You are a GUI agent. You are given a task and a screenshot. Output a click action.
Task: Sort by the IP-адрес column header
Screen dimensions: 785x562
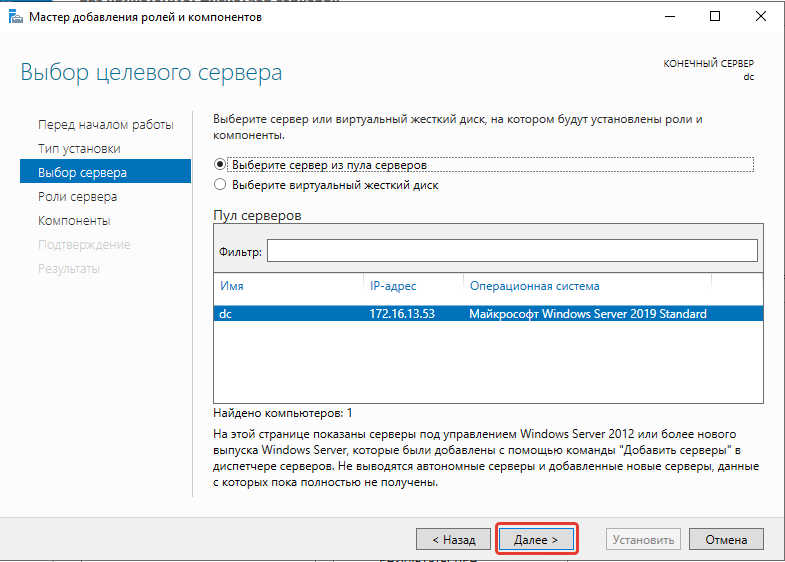(393, 286)
